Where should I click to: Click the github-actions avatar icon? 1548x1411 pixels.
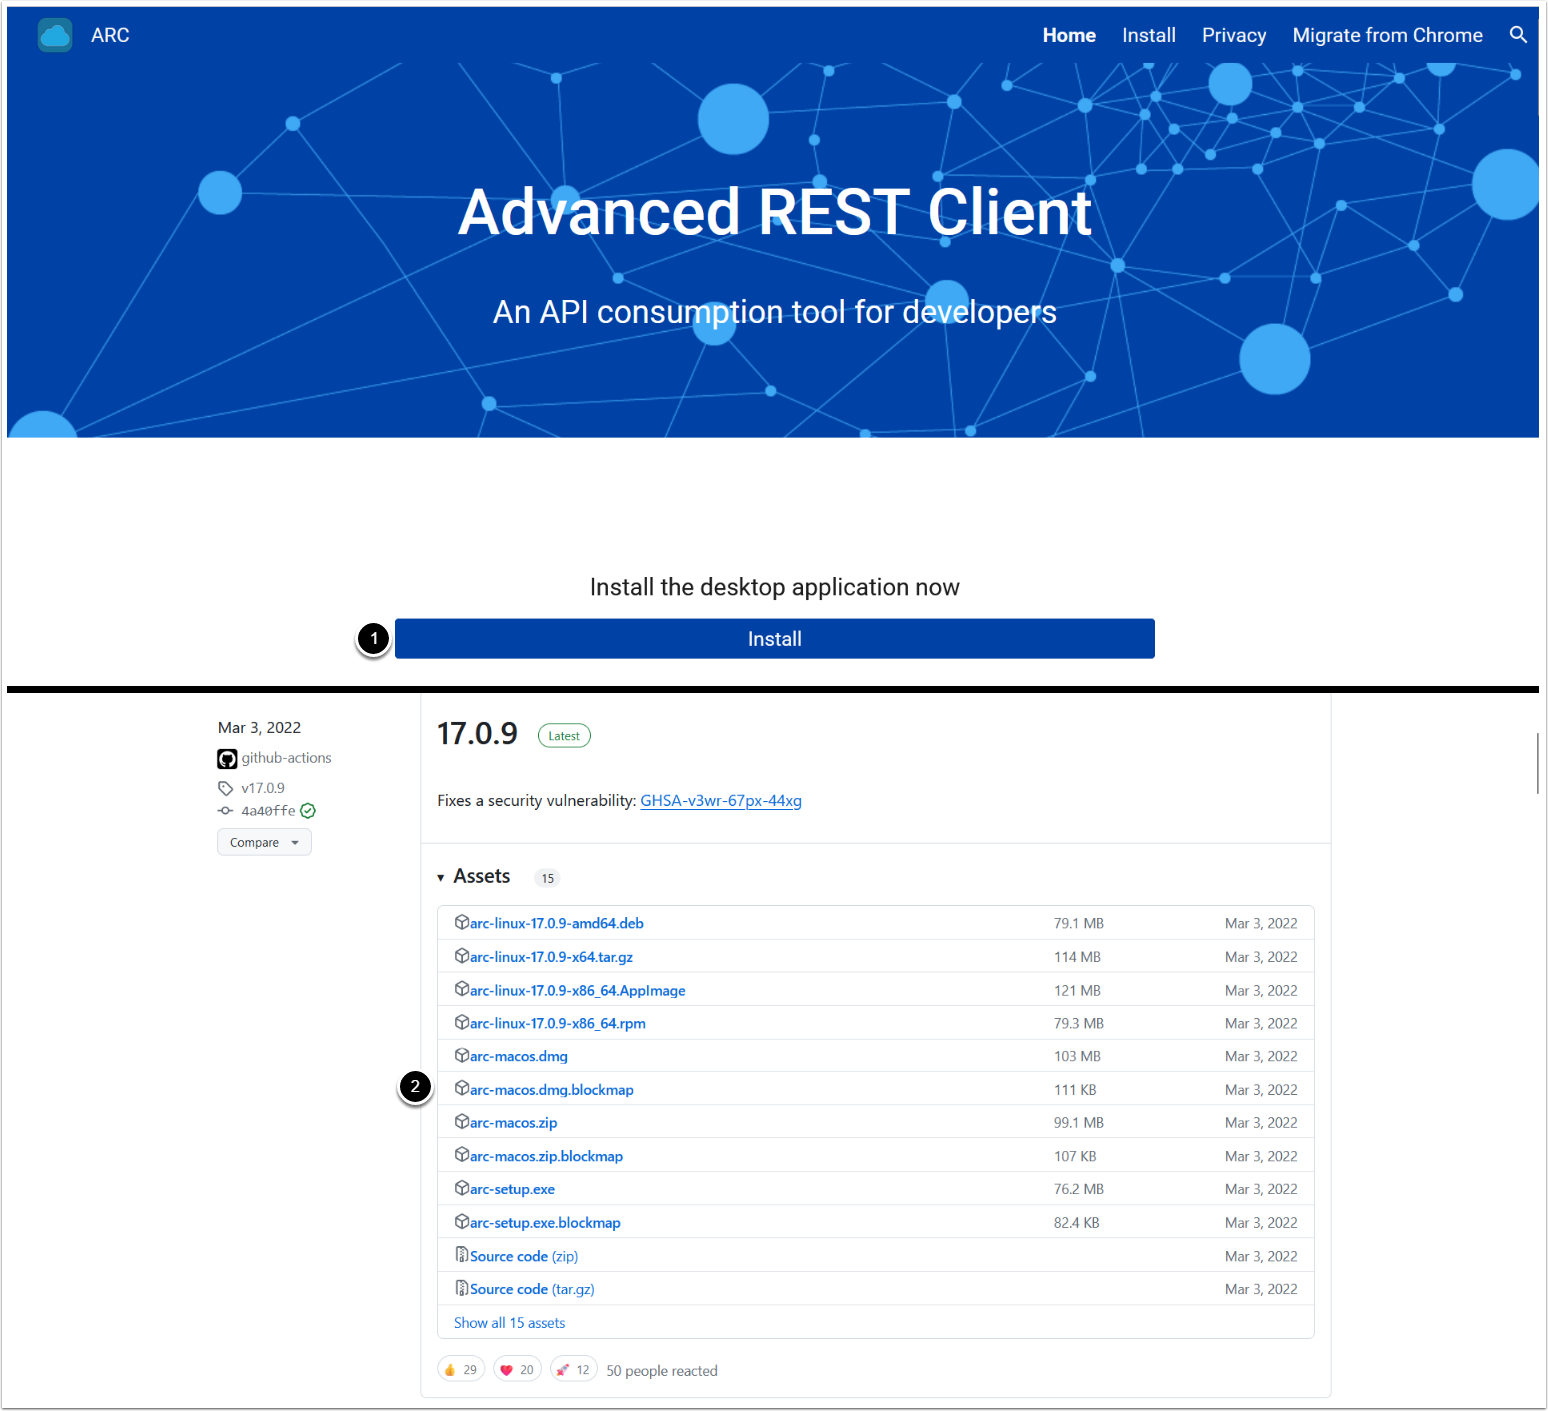[227, 759]
